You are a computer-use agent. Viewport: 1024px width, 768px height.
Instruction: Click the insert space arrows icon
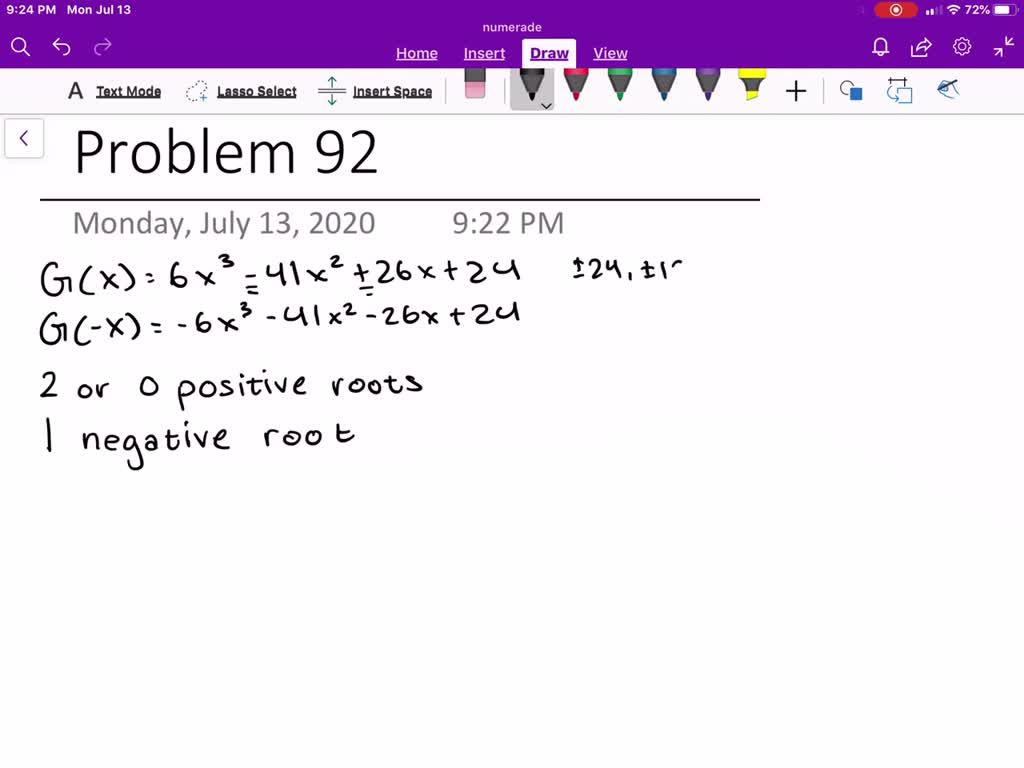coord(332,91)
